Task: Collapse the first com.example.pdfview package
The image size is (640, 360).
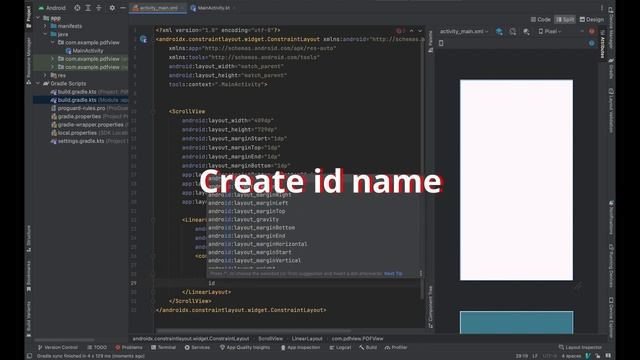Action: point(53,42)
